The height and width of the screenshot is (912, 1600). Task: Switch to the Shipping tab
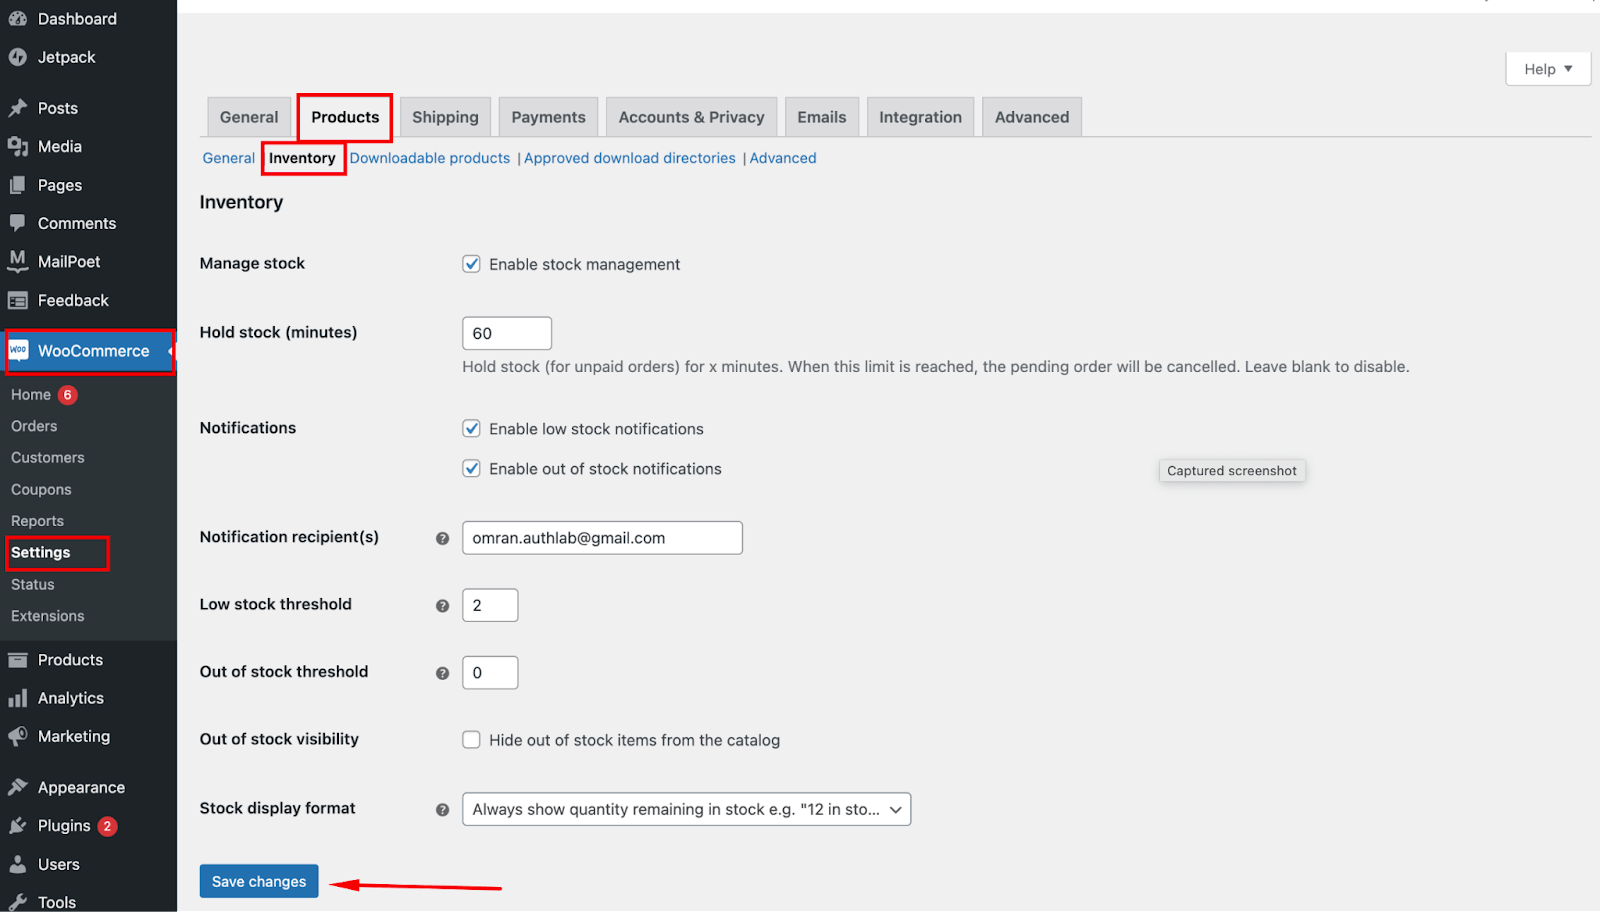pyautogui.click(x=444, y=116)
